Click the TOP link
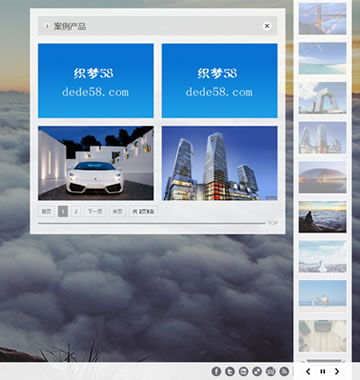The height and width of the screenshot is (380, 360). (x=272, y=223)
